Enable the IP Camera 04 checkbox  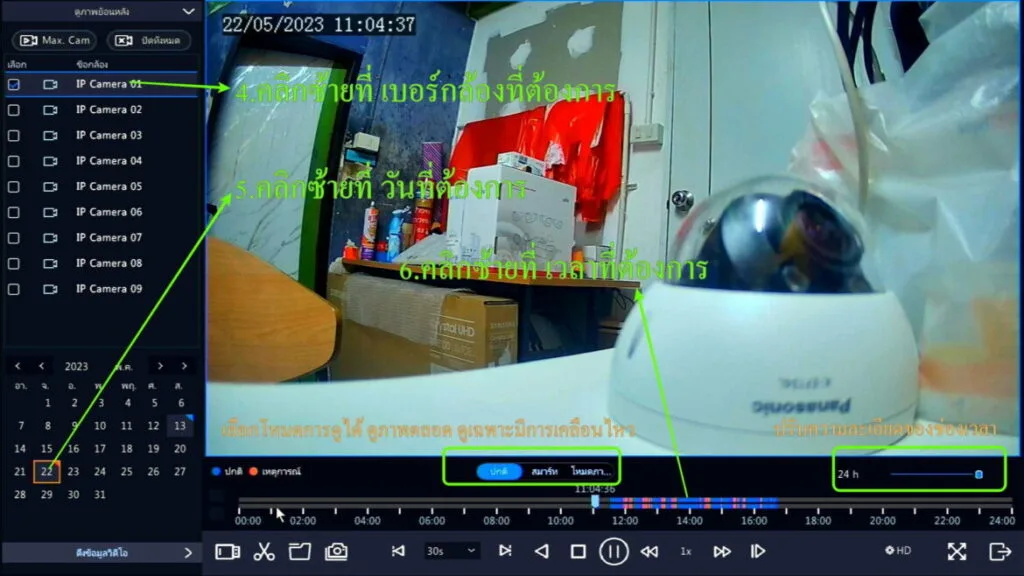click(14, 161)
